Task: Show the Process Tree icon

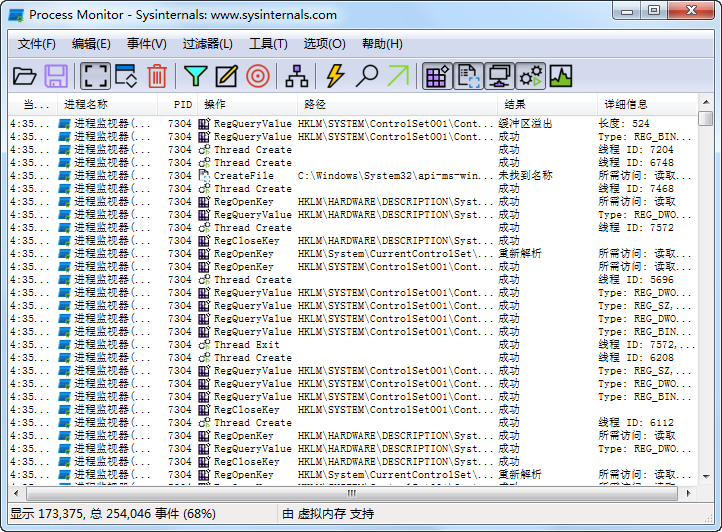Action: click(x=297, y=76)
